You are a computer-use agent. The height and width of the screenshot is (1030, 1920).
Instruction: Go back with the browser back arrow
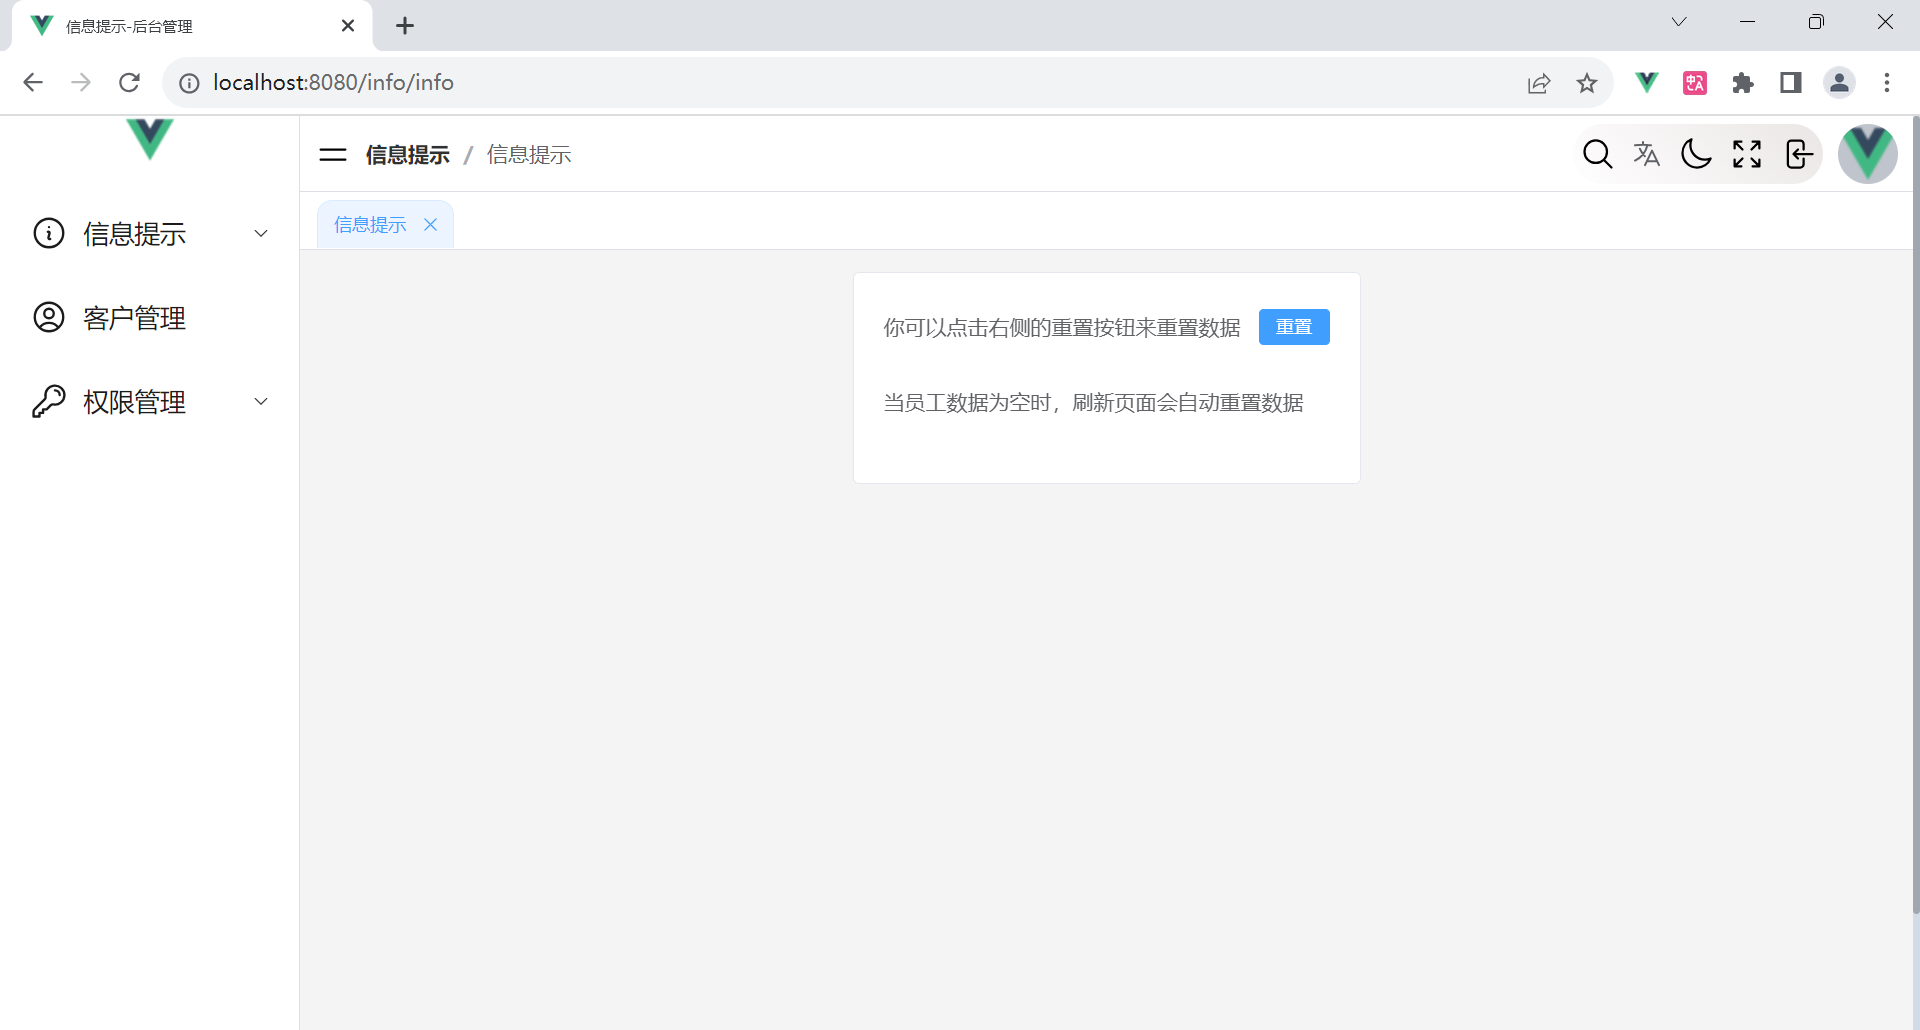33,82
